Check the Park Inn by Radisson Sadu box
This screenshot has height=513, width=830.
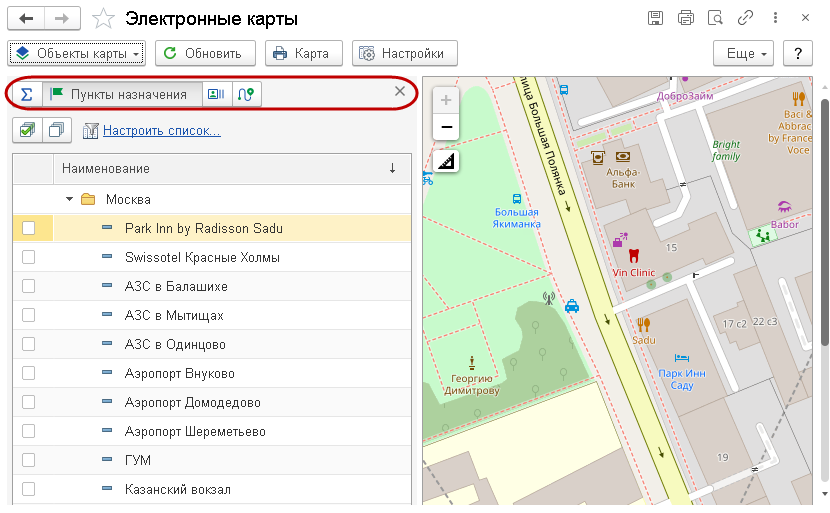(29, 228)
